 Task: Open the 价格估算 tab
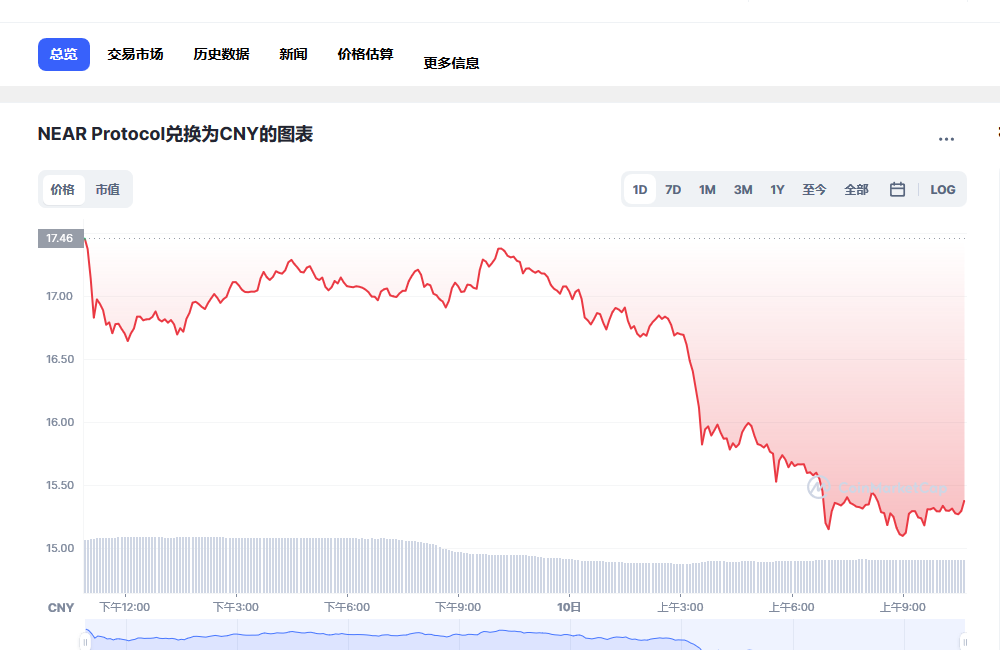tap(365, 54)
